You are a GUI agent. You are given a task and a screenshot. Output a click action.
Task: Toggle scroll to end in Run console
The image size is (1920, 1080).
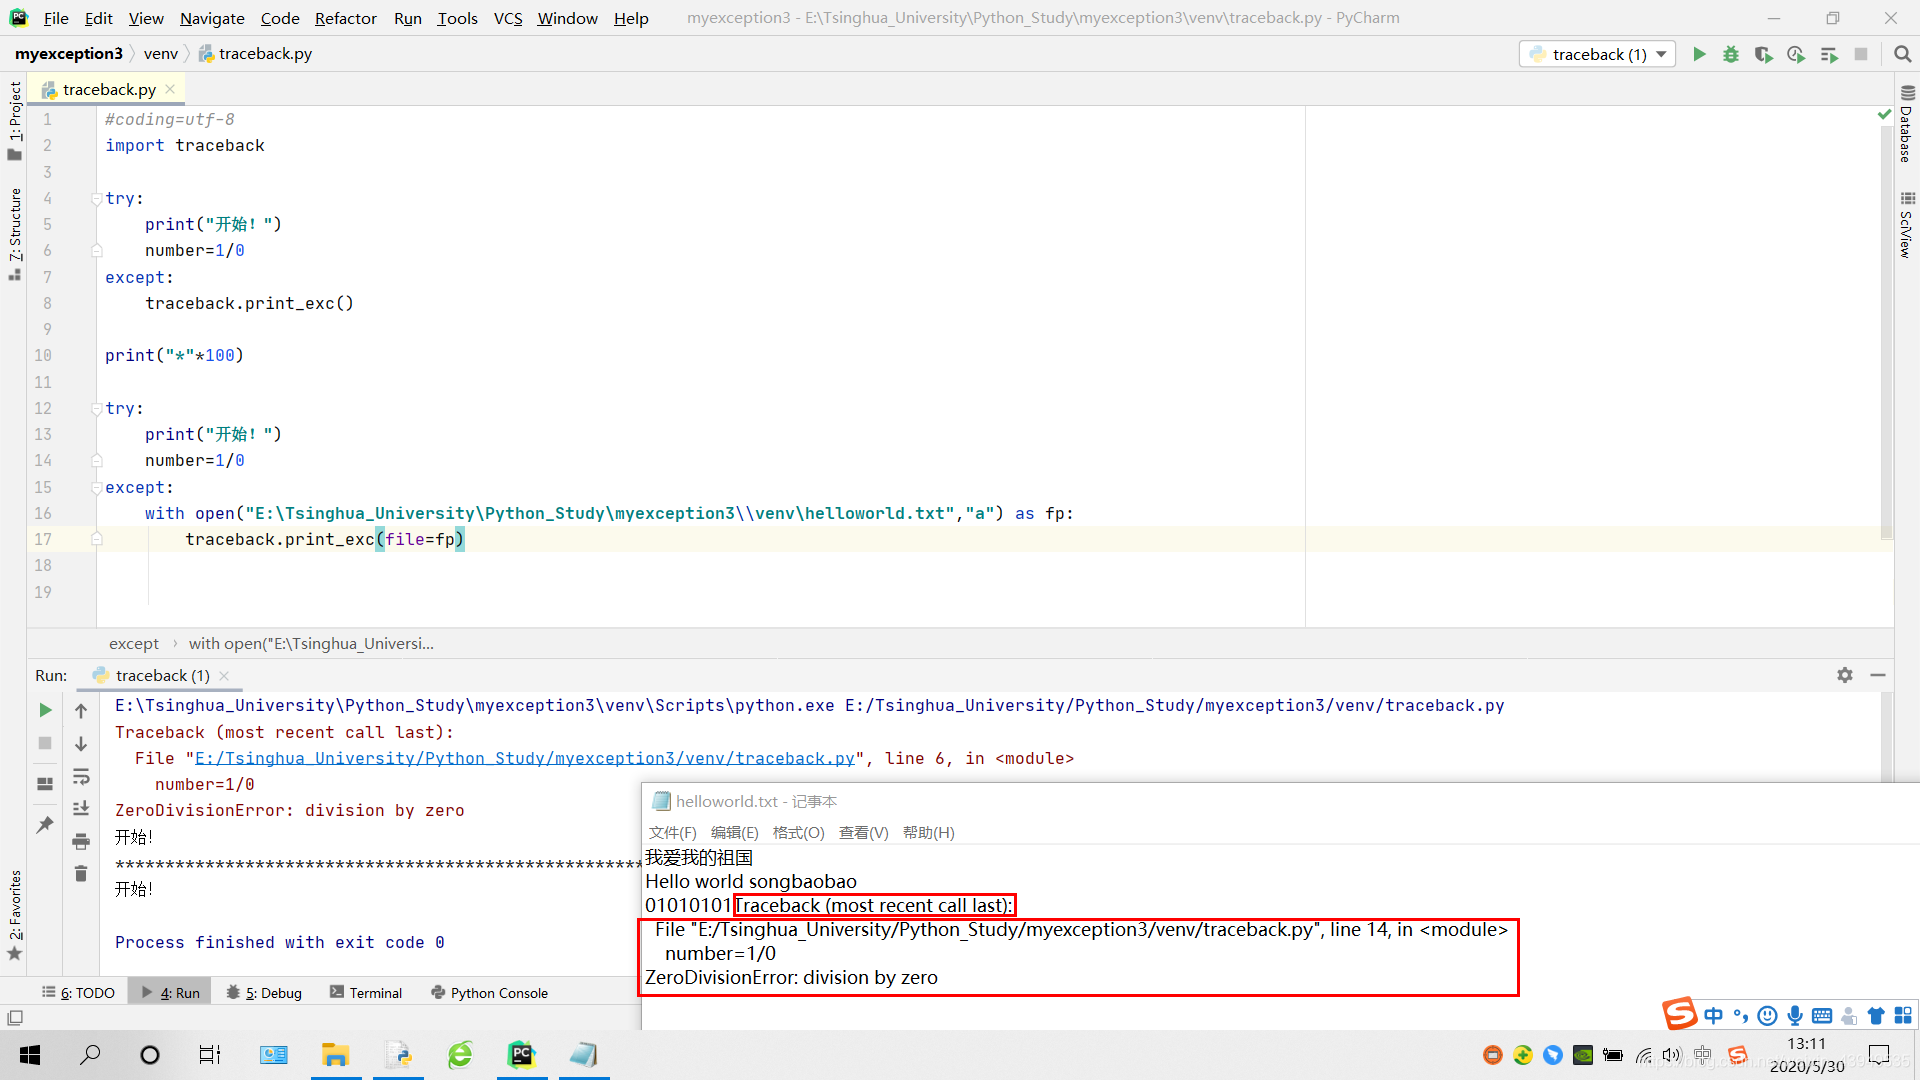81,808
